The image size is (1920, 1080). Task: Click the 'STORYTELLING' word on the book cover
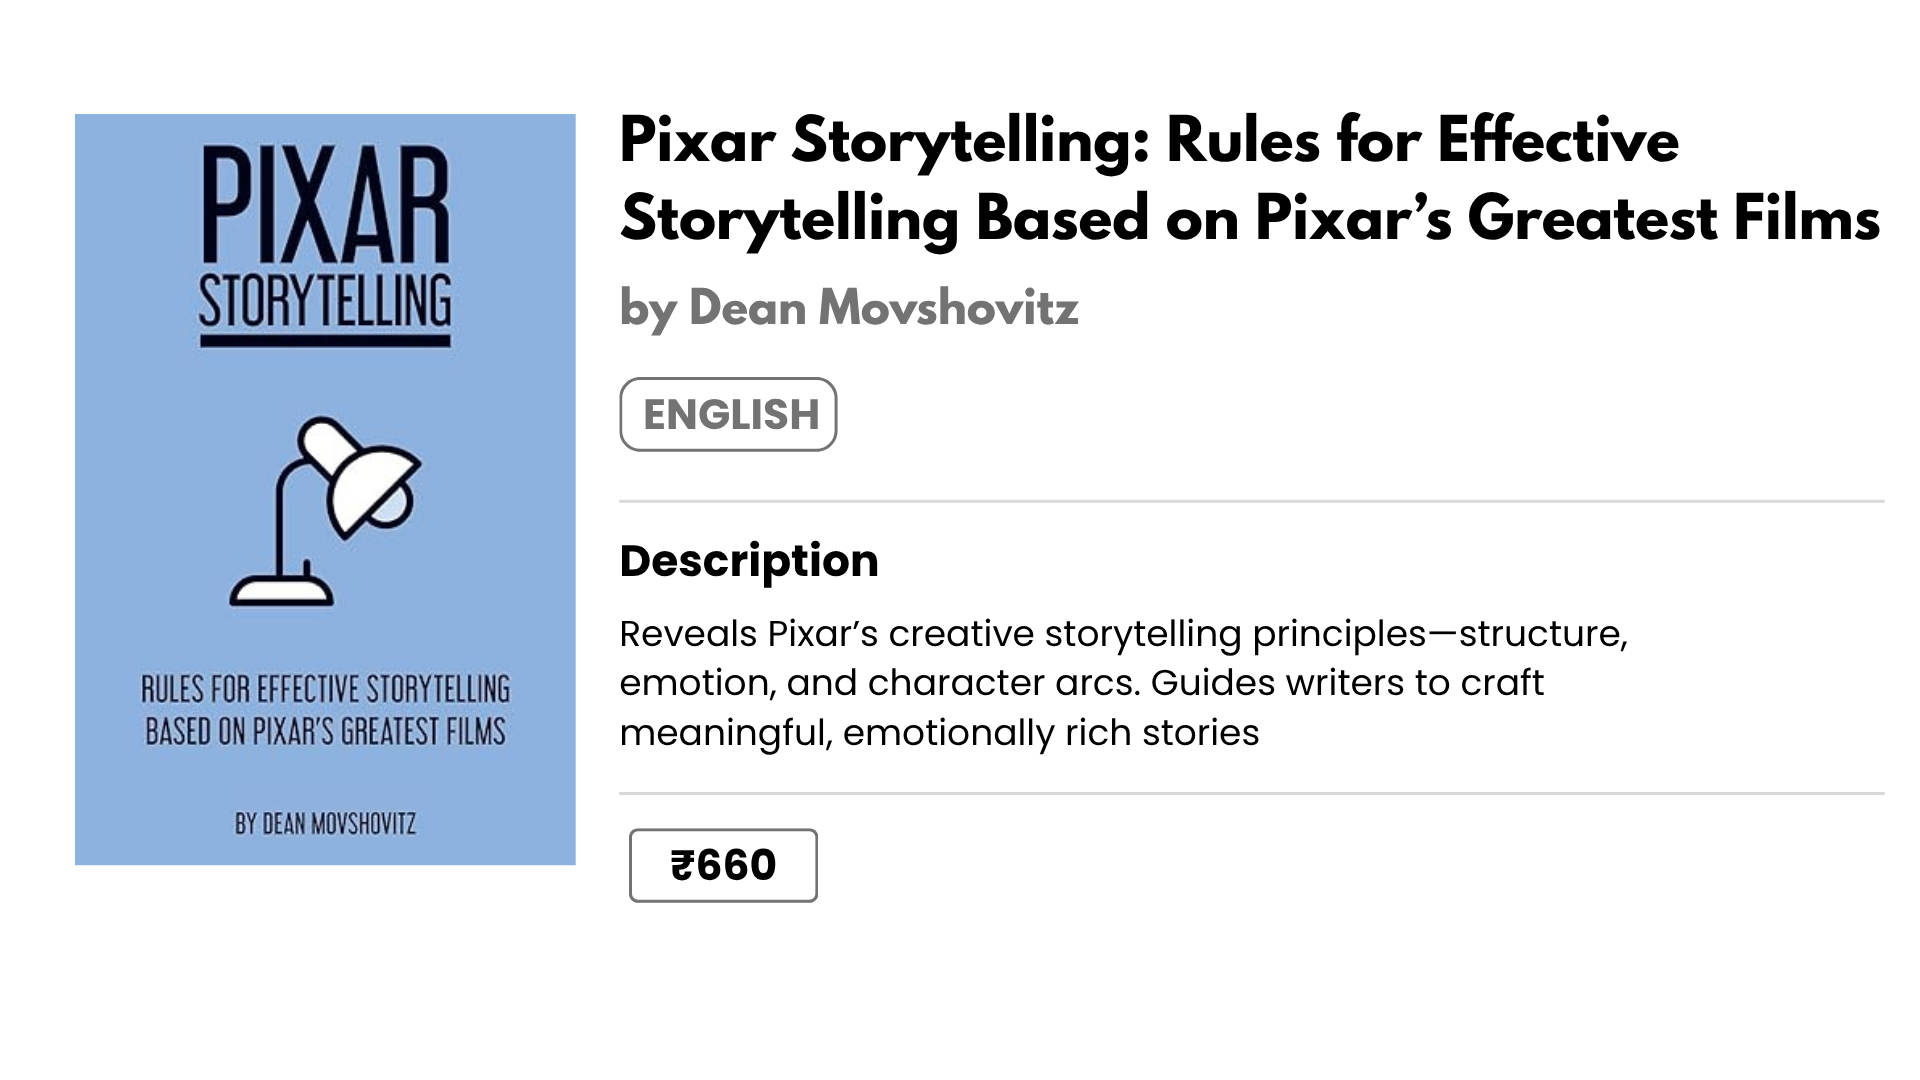[325, 302]
